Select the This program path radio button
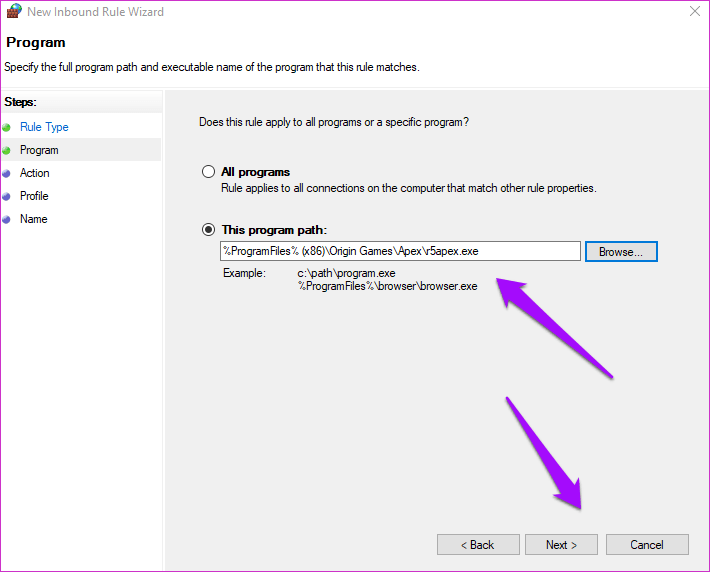Screen dimensions: 710x572 [x=208, y=230]
